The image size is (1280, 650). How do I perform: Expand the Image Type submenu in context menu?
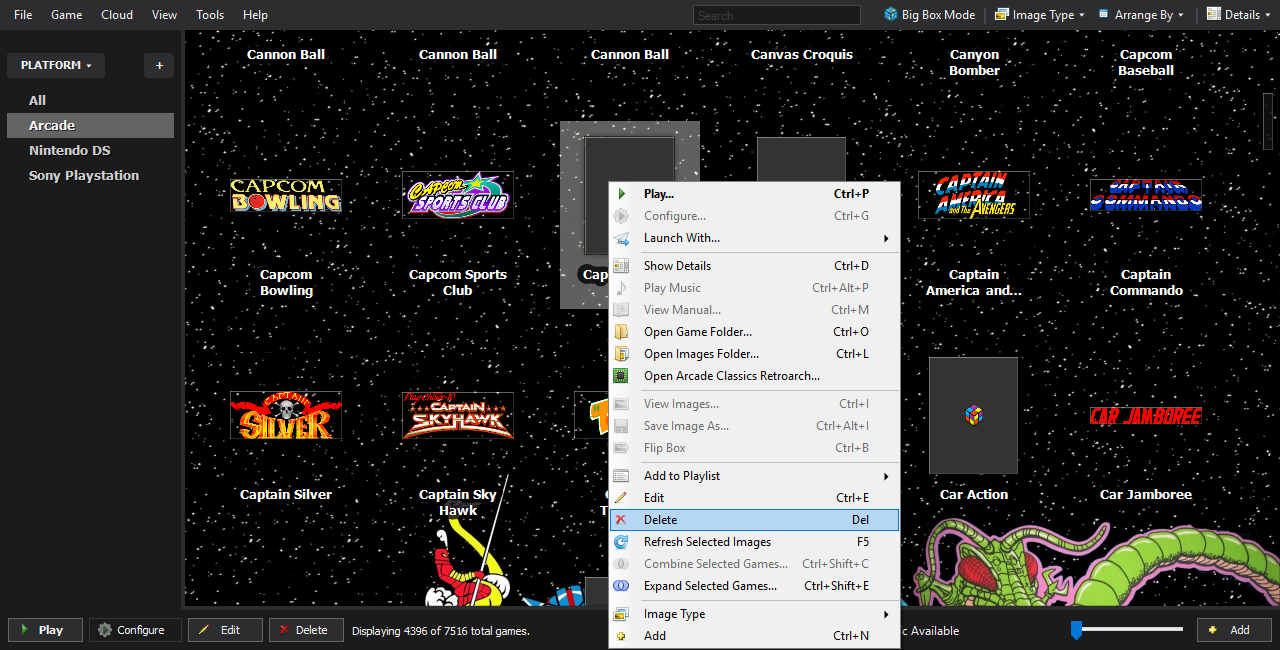(x=755, y=614)
